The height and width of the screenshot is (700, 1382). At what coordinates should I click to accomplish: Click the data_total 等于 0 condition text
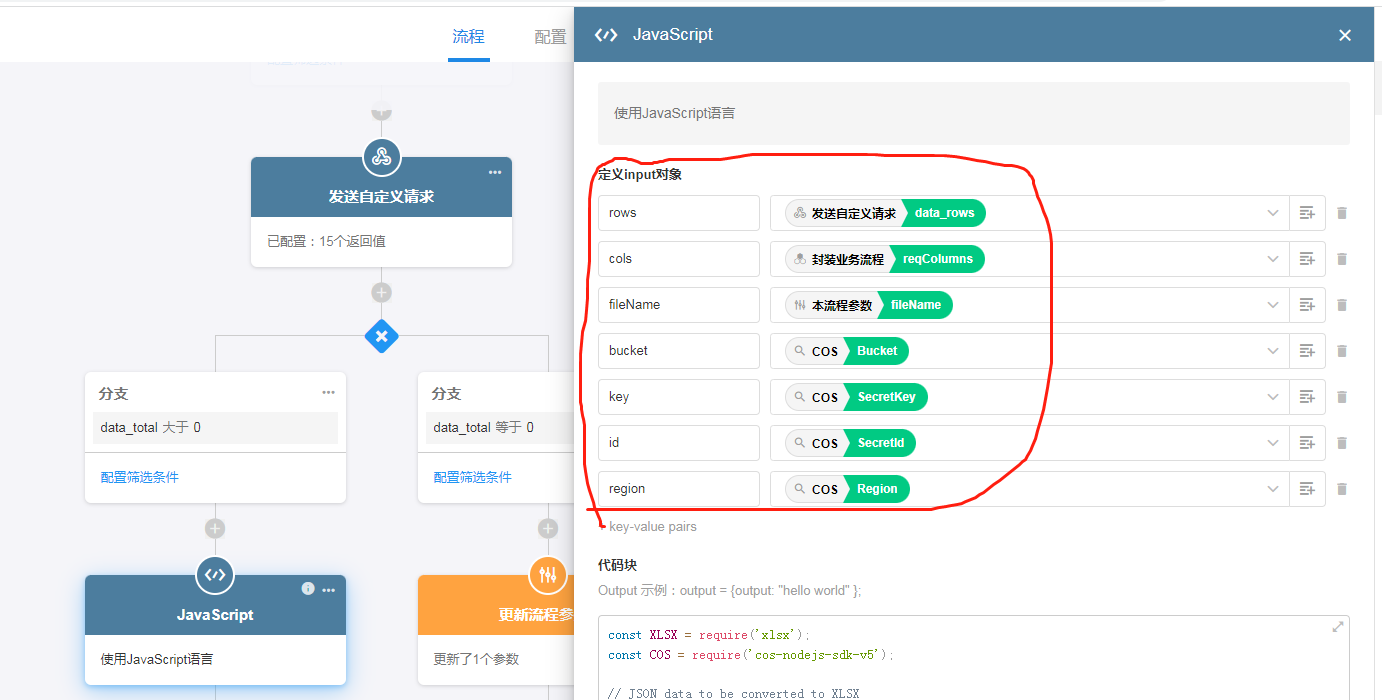tap(484, 427)
